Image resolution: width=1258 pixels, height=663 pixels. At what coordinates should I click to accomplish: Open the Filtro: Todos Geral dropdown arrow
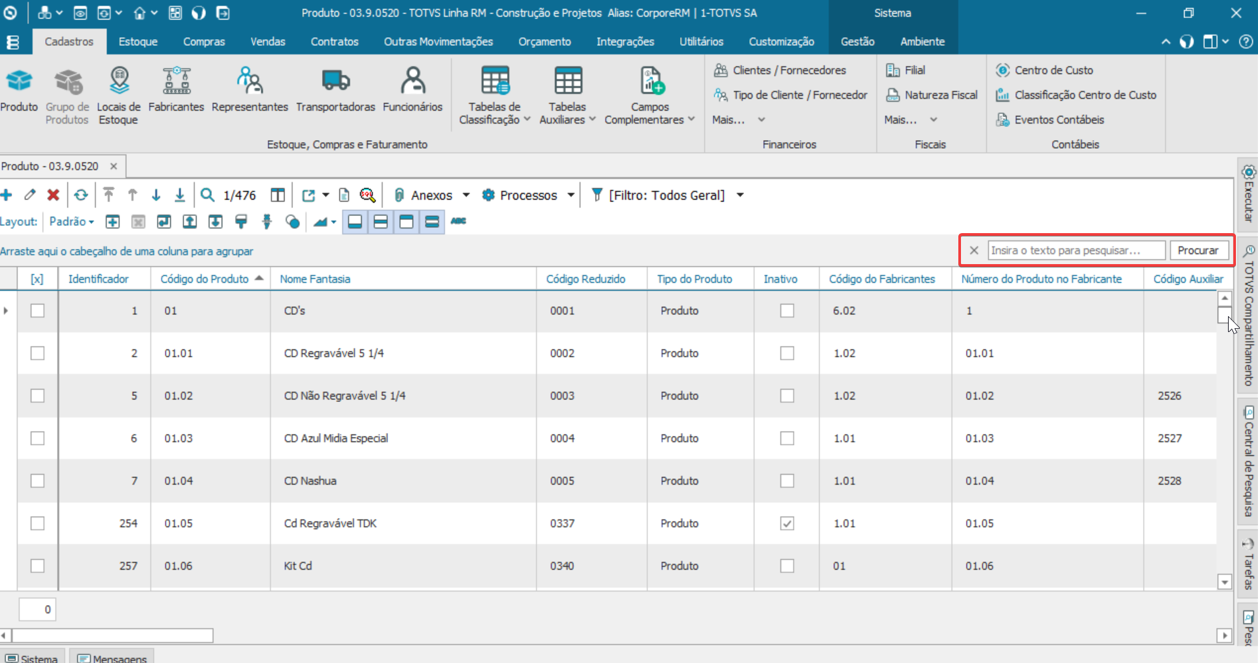pyautogui.click(x=740, y=195)
